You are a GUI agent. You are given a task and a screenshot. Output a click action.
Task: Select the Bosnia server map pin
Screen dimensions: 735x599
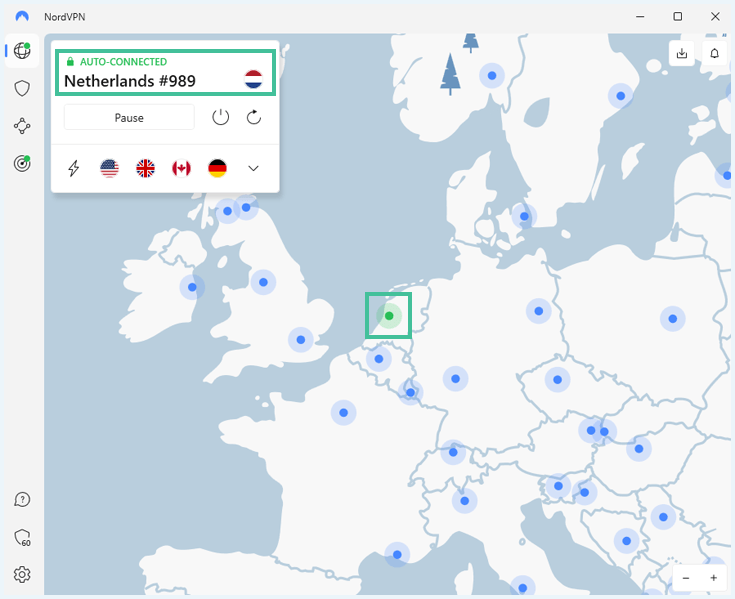click(626, 541)
